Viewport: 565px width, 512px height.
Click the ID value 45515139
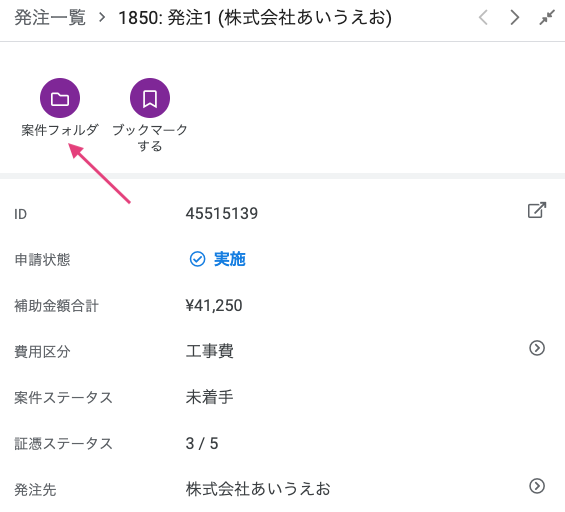click(x=222, y=213)
